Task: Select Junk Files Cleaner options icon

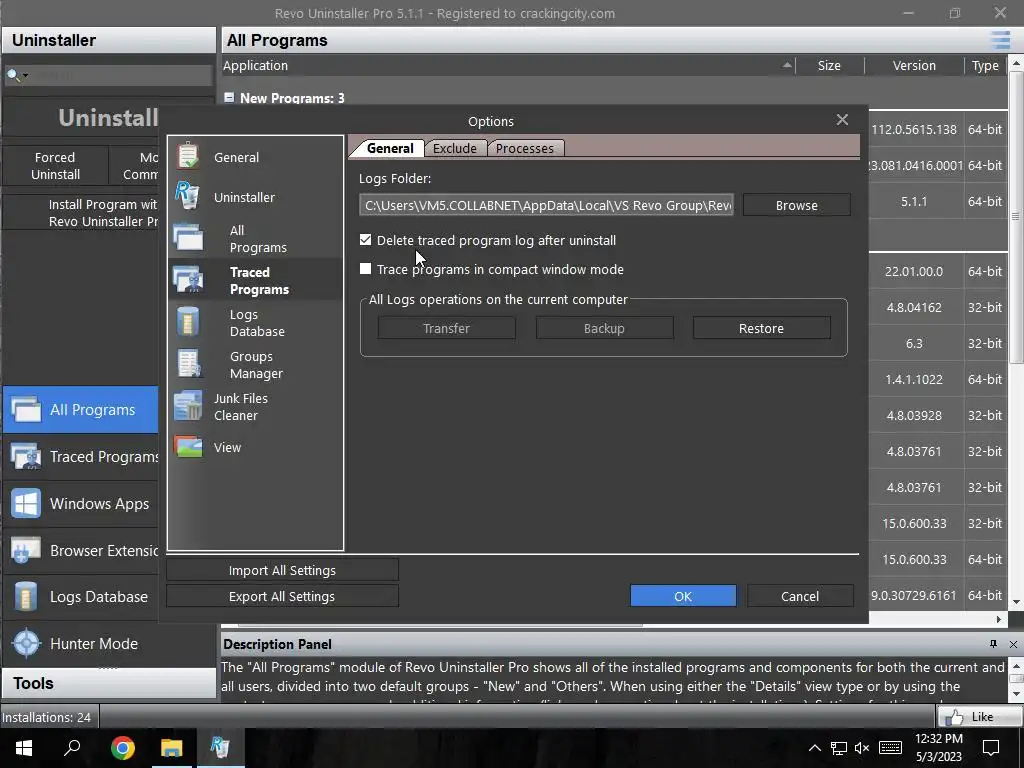Action: (188, 406)
